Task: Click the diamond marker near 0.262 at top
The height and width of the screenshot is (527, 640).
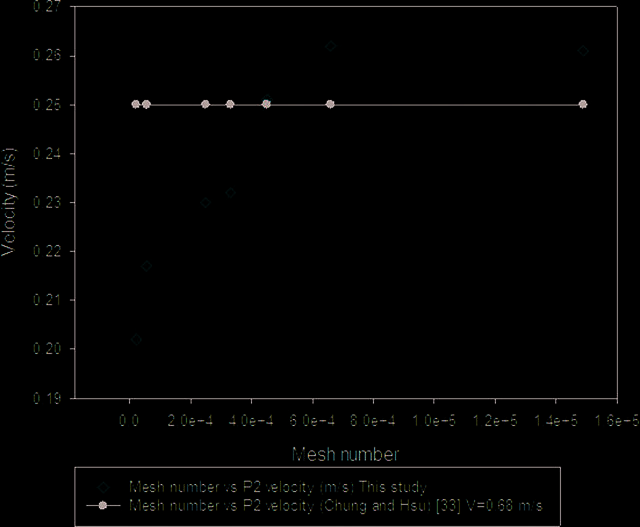Action: pos(331,46)
